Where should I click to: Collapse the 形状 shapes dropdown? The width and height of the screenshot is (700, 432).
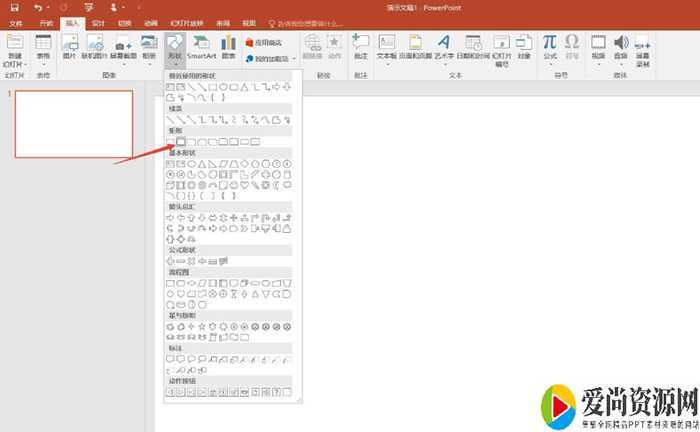pyautogui.click(x=174, y=51)
